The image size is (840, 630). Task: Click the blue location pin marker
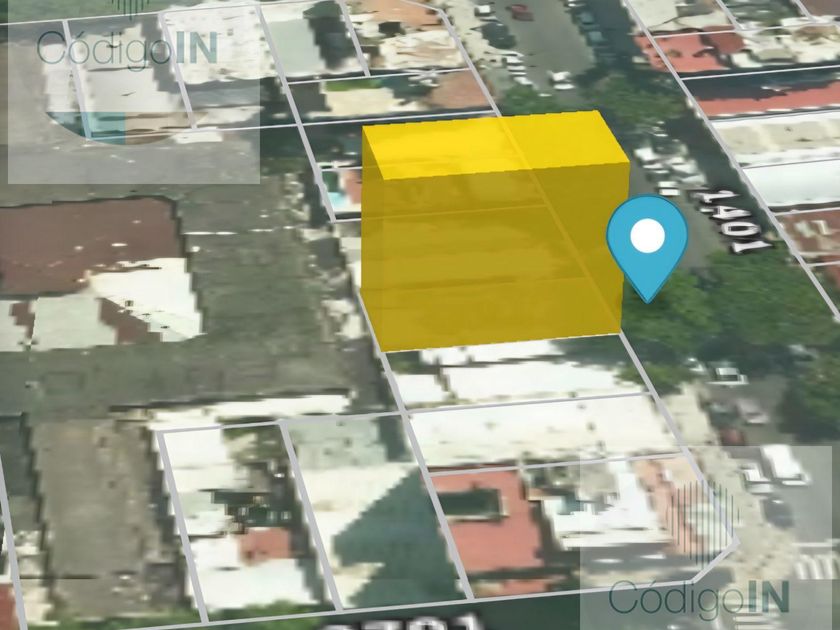click(647, 249)
